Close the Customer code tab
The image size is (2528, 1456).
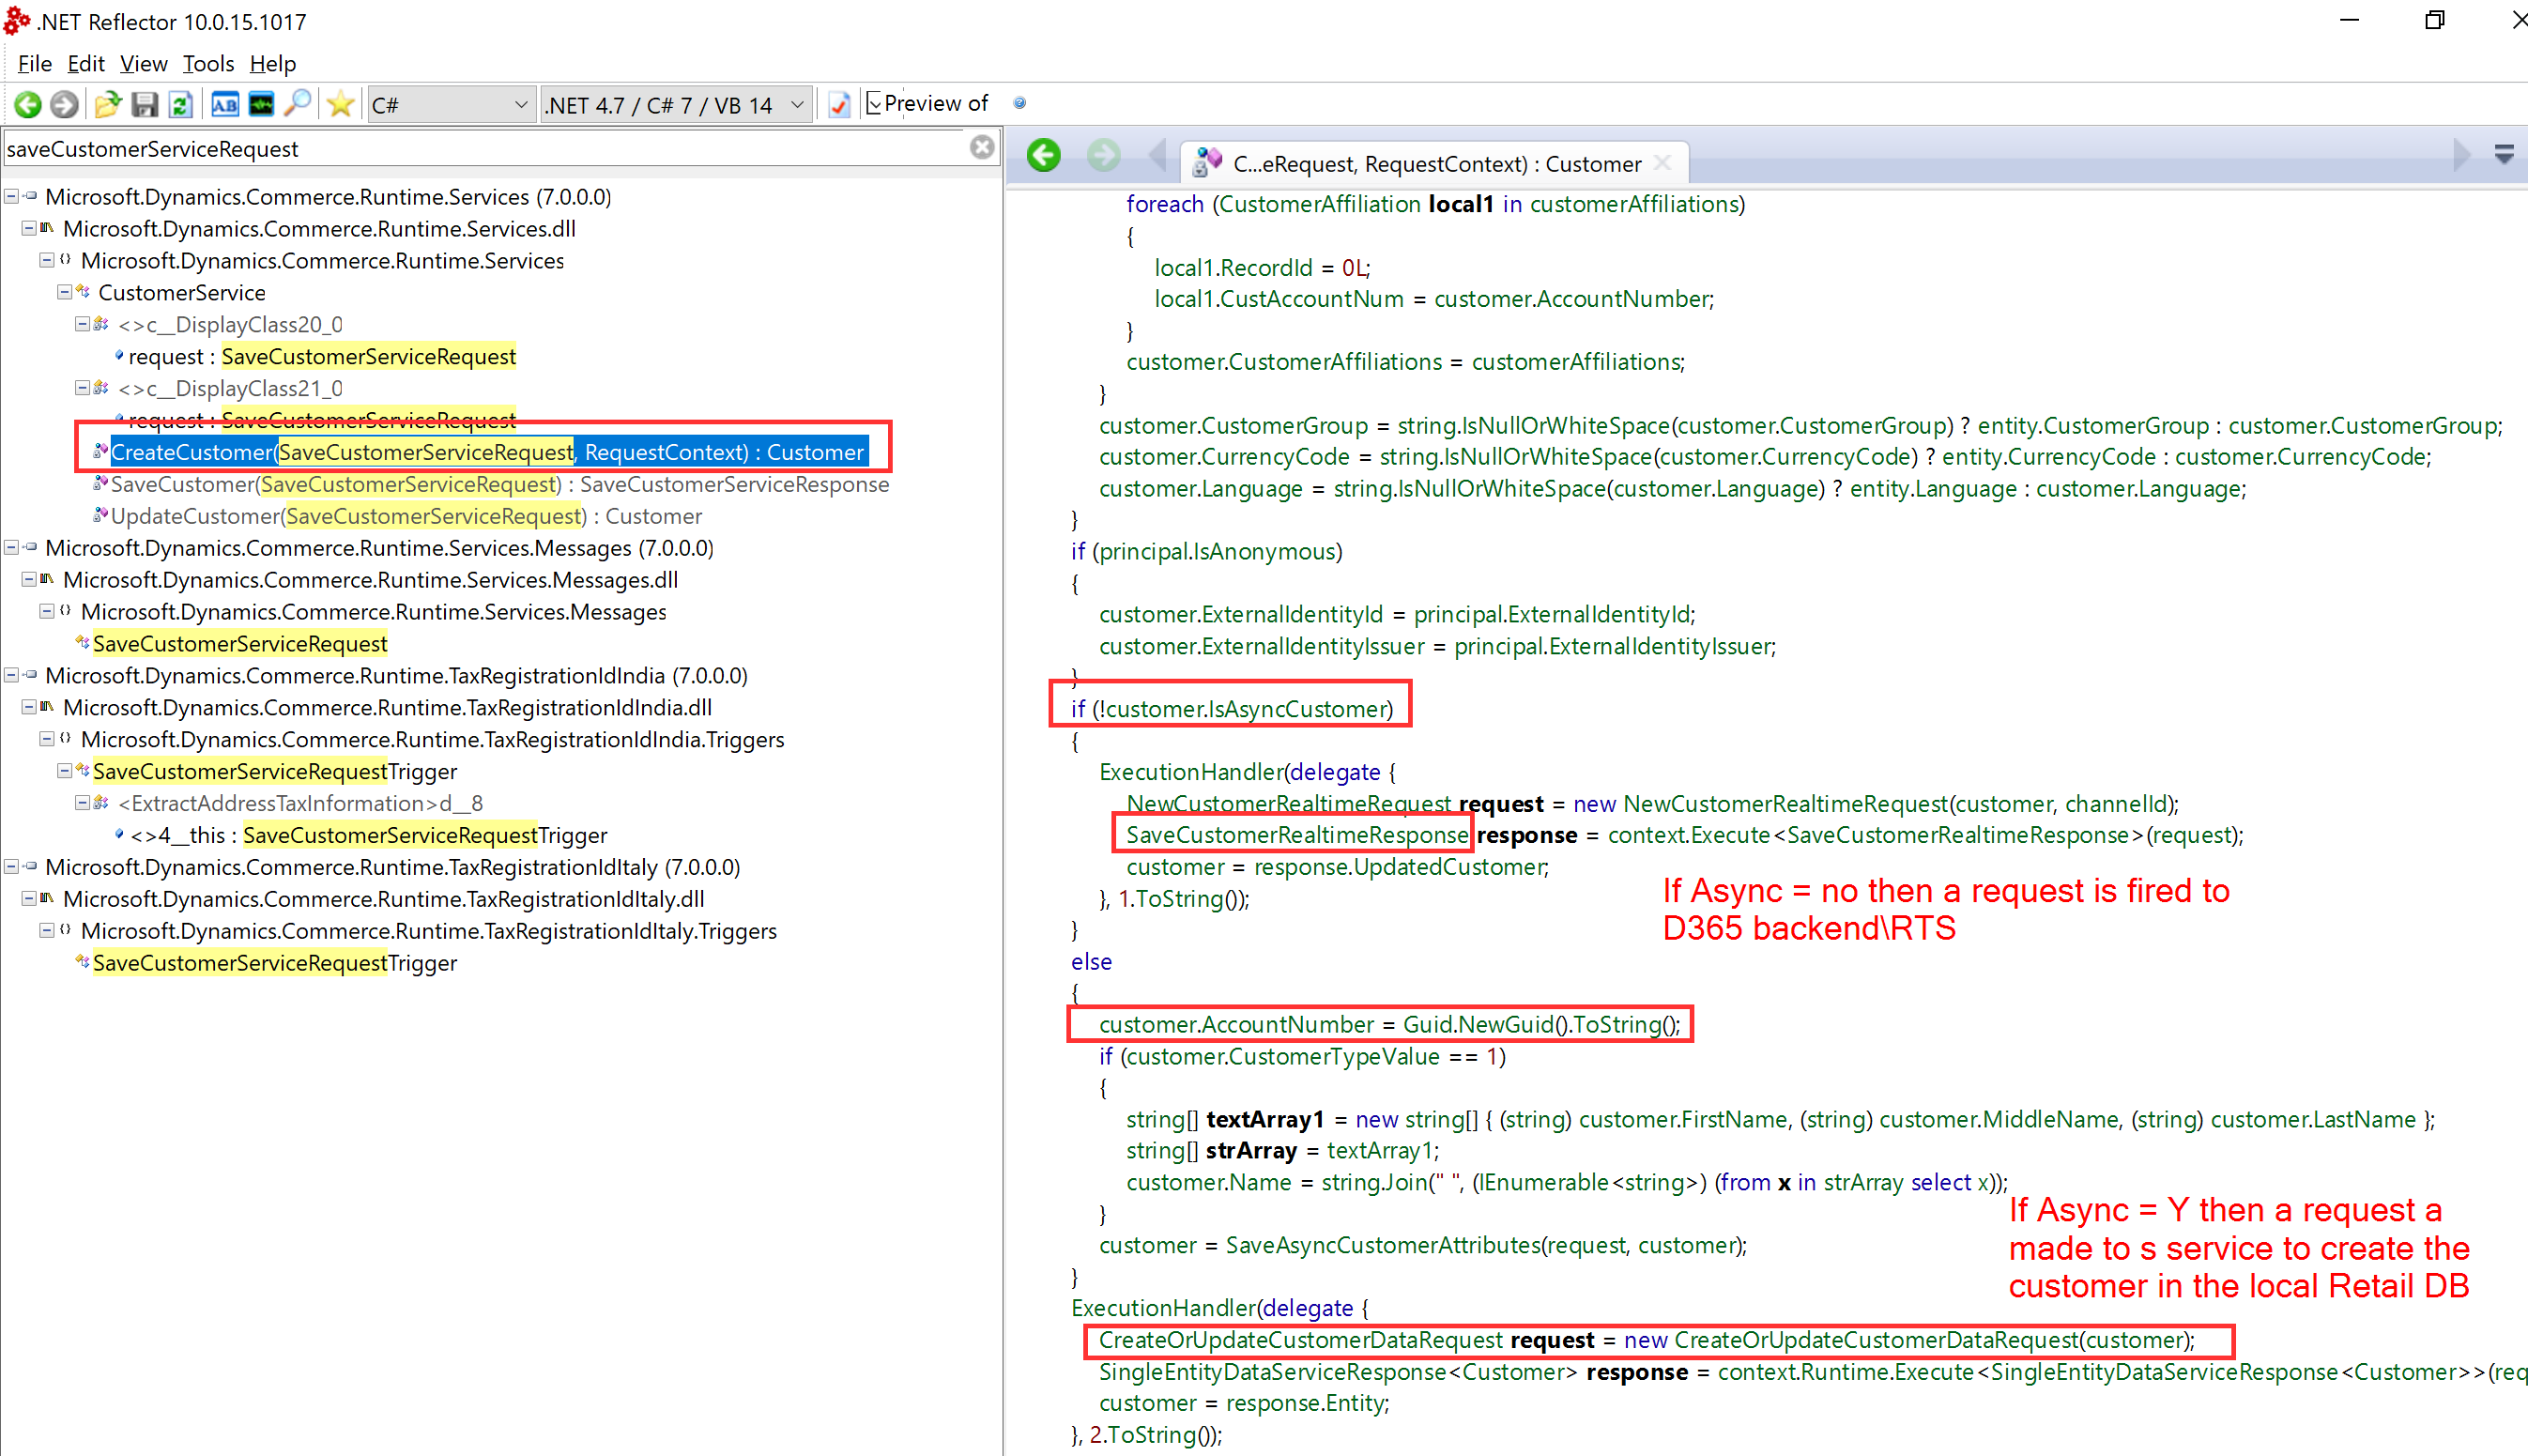[1662, 163]
